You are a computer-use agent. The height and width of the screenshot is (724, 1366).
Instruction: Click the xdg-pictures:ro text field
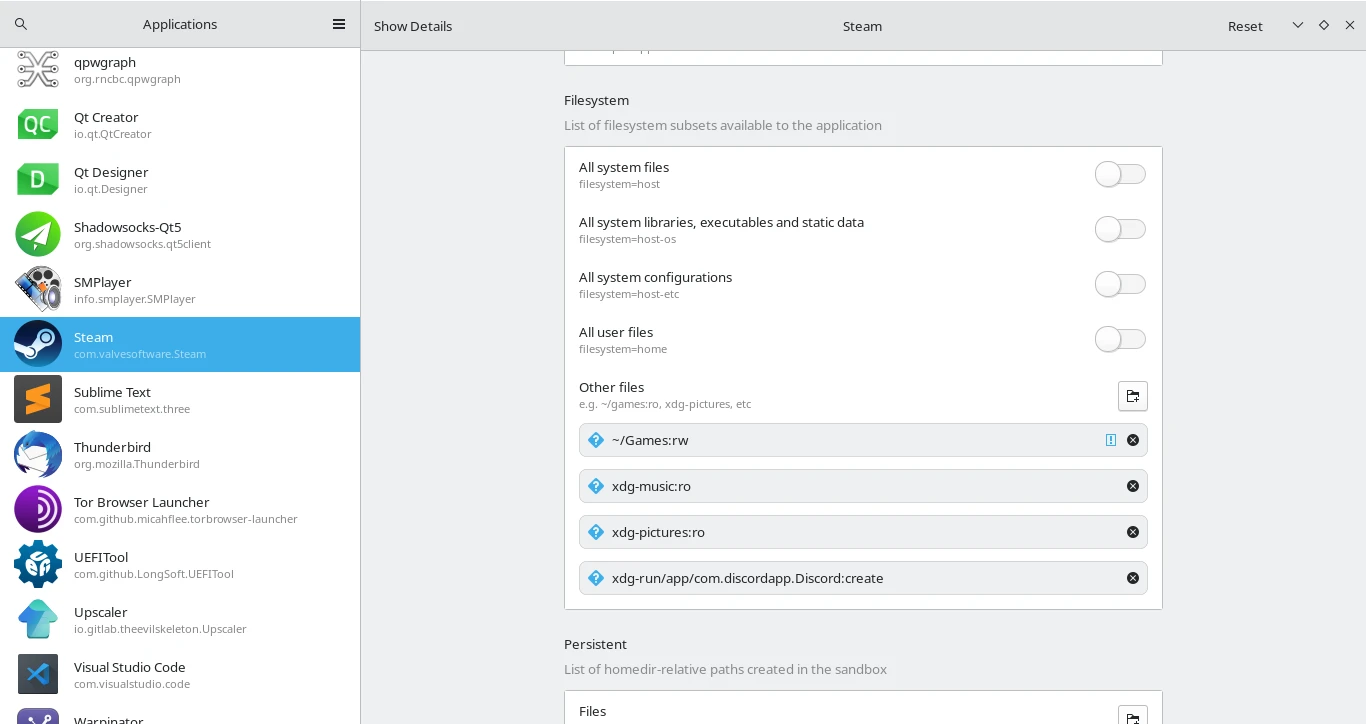[x=850, y=532]
